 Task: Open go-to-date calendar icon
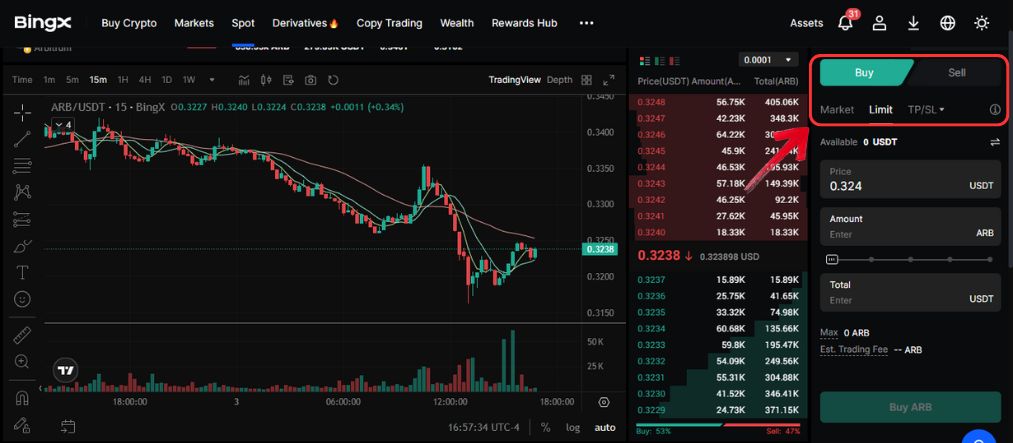[x=68, y=426]
